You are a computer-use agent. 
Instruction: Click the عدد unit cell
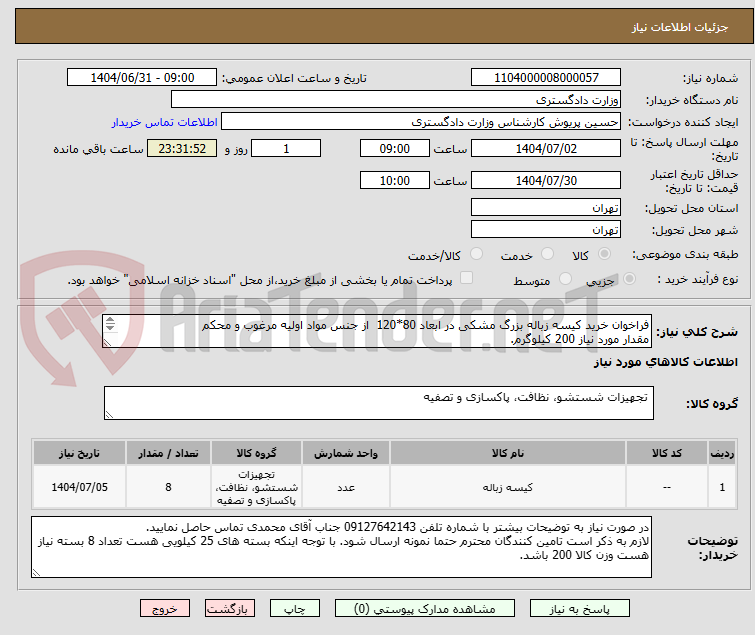[x=346, y=487]
